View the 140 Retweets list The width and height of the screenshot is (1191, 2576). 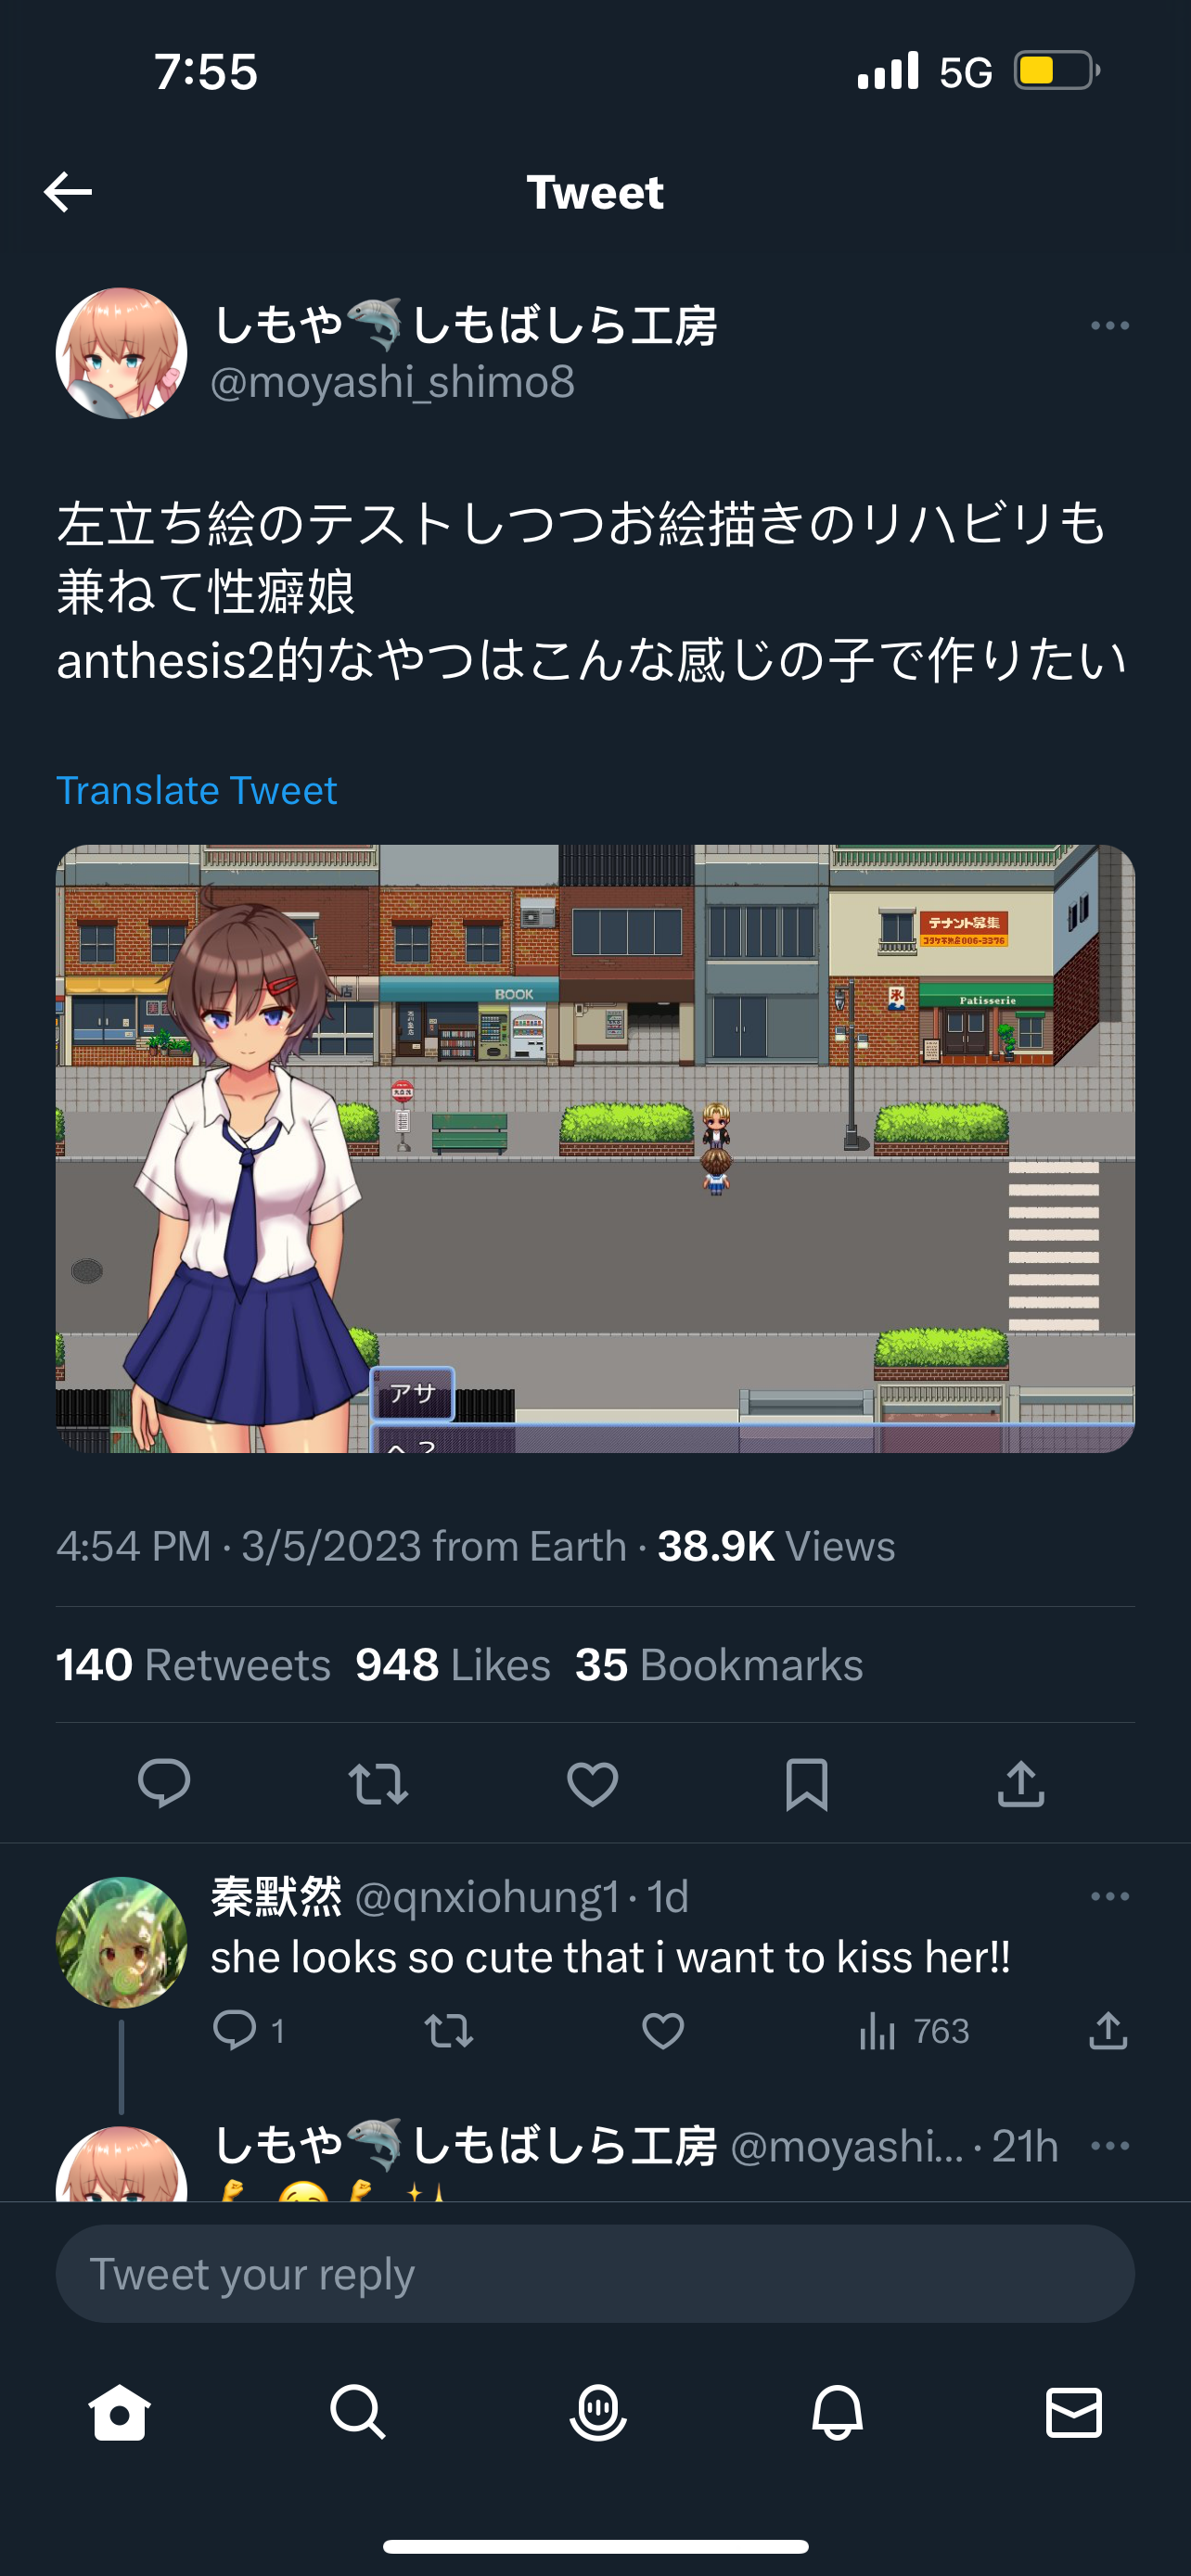point(193,1665)
